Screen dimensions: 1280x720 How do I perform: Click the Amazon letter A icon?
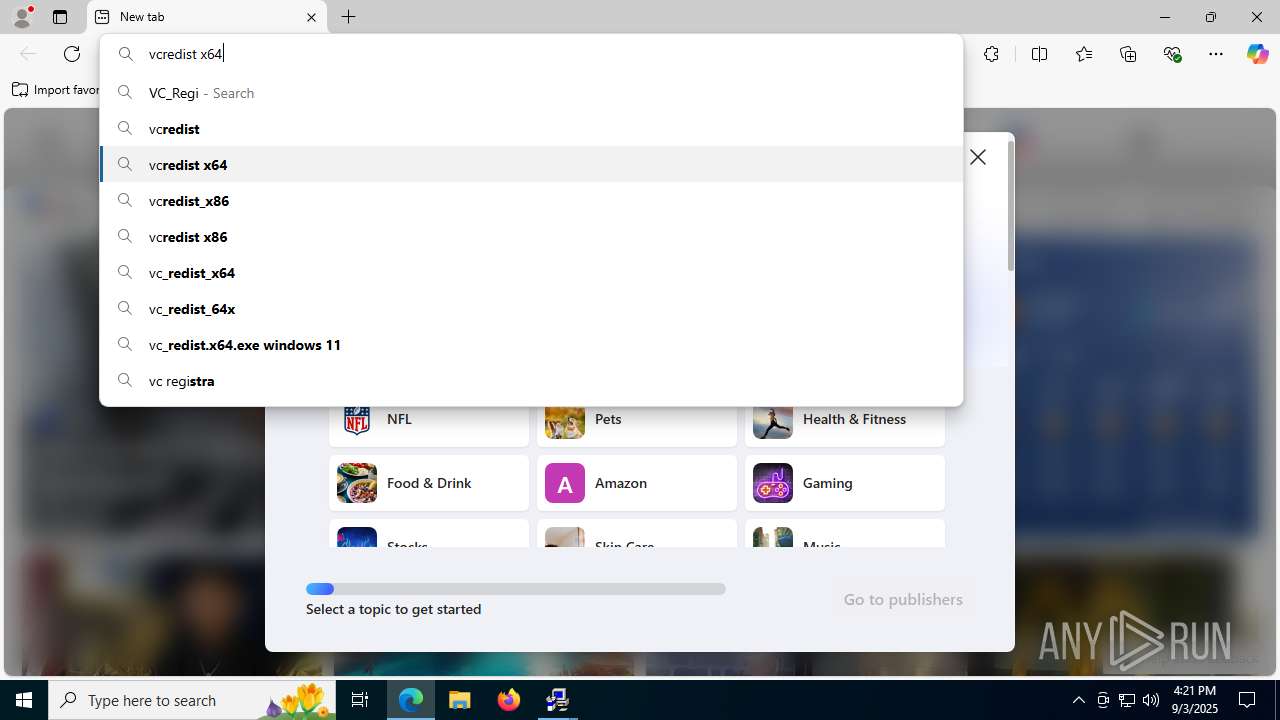coord(565,483)
